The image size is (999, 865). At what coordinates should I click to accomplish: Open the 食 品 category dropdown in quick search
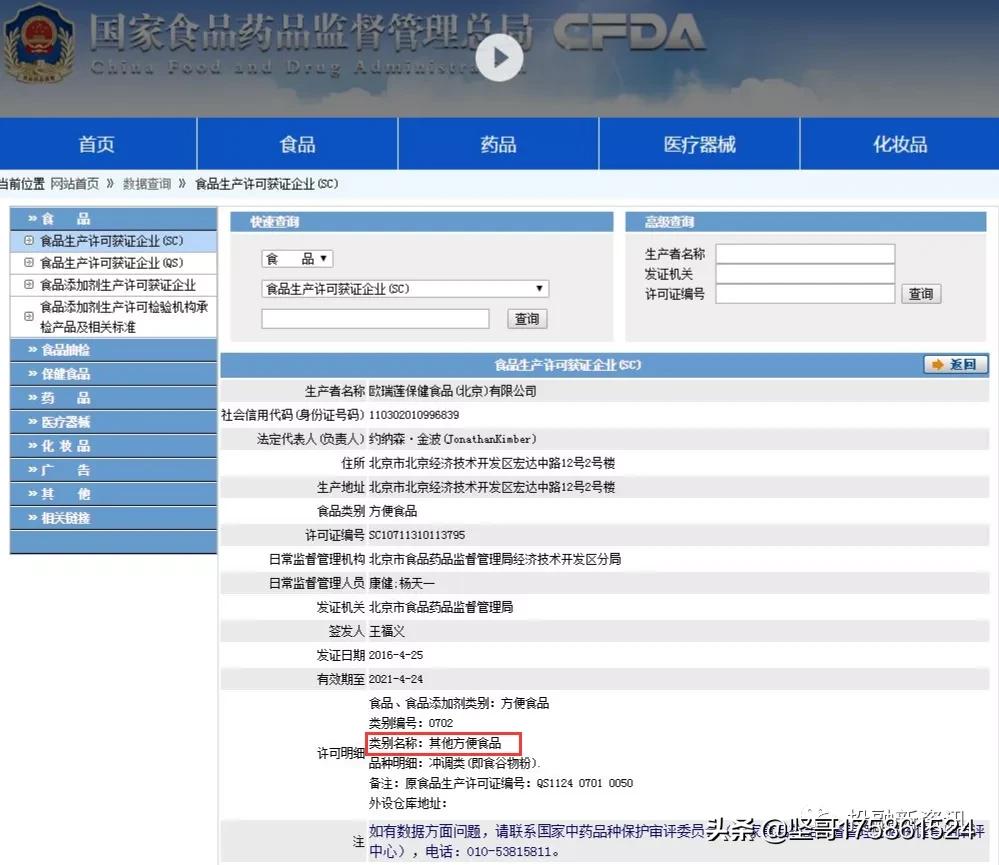pos(297,259)
